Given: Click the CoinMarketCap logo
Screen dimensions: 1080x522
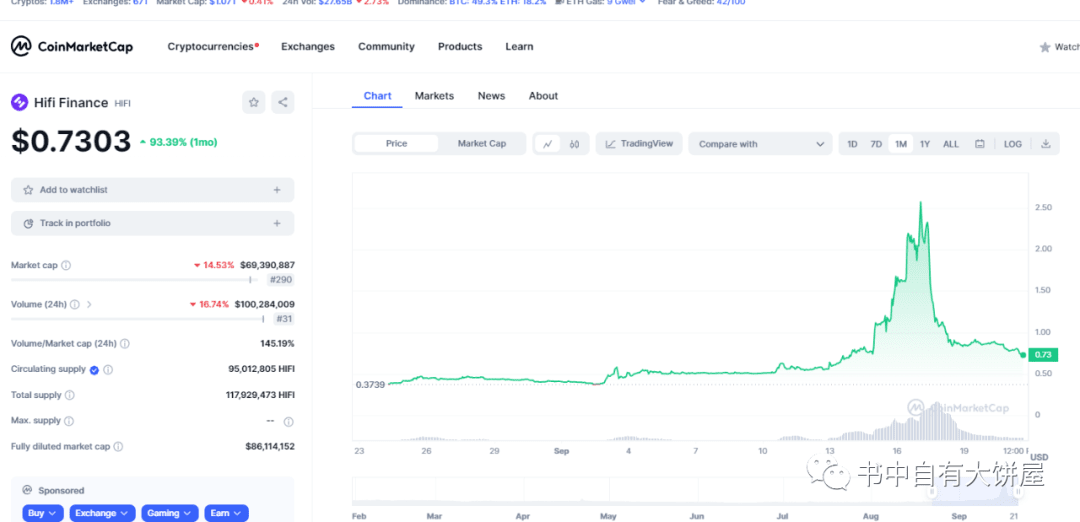Looking at the screenshot, I should (71, 47).
